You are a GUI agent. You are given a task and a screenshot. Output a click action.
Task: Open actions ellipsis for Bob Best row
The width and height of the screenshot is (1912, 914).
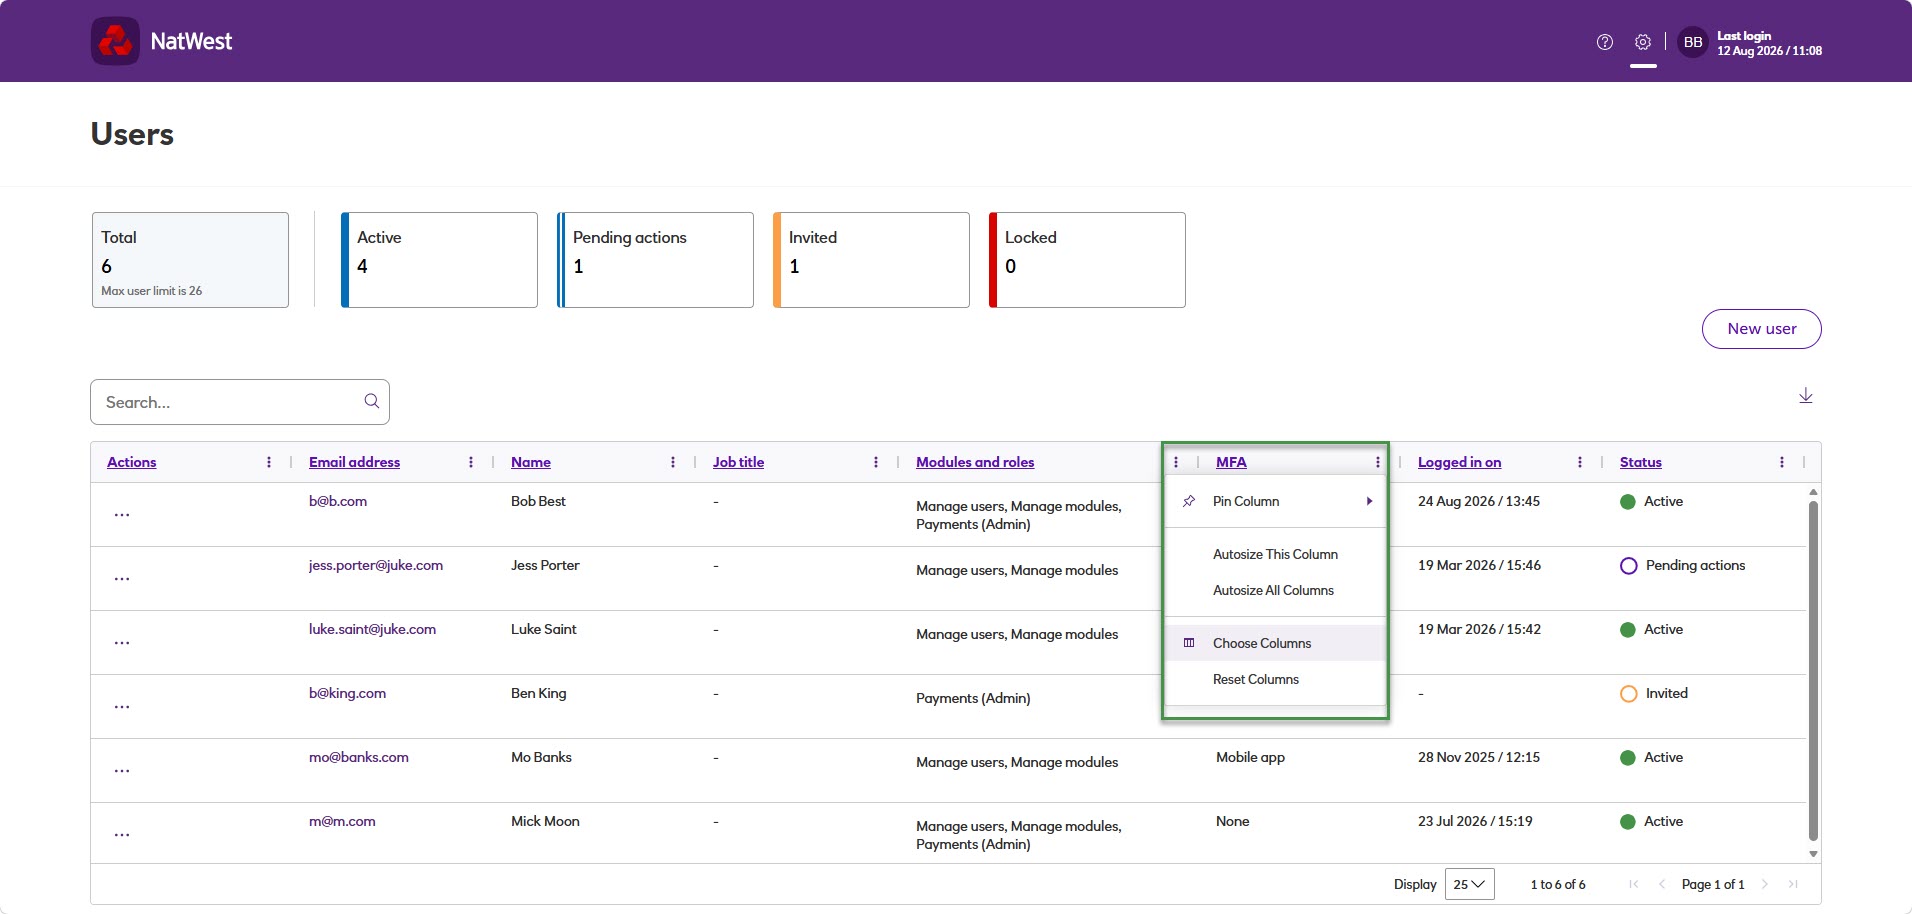[122, 515]
